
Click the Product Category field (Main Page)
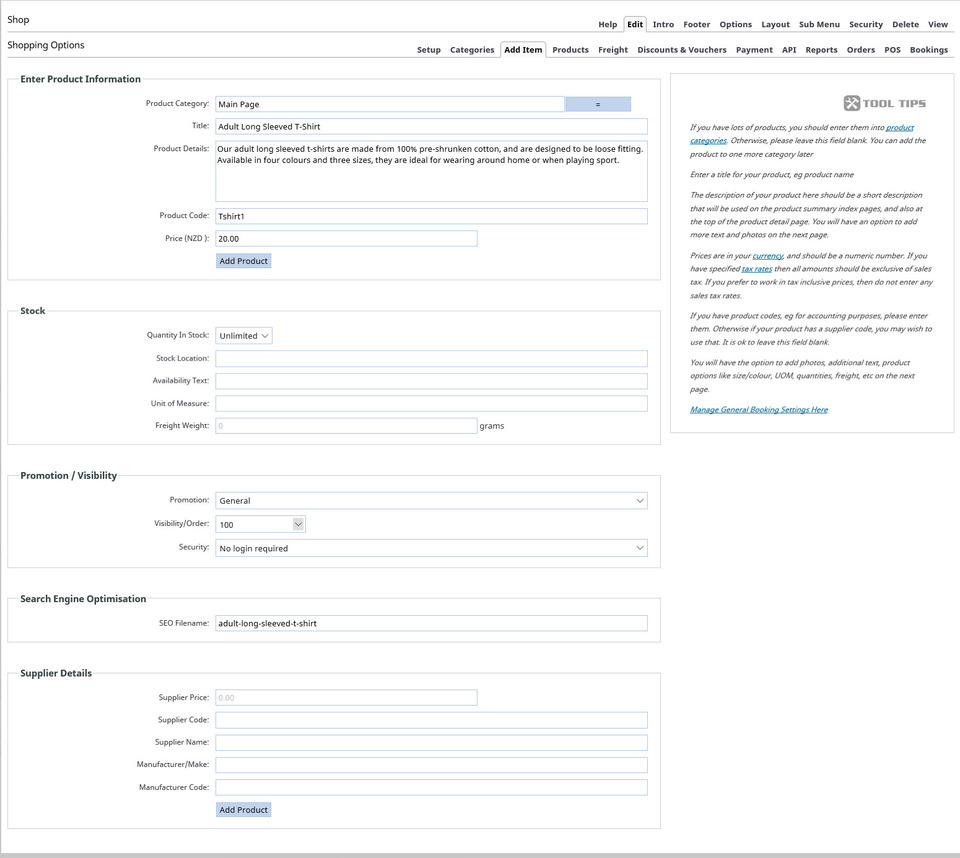390,104
